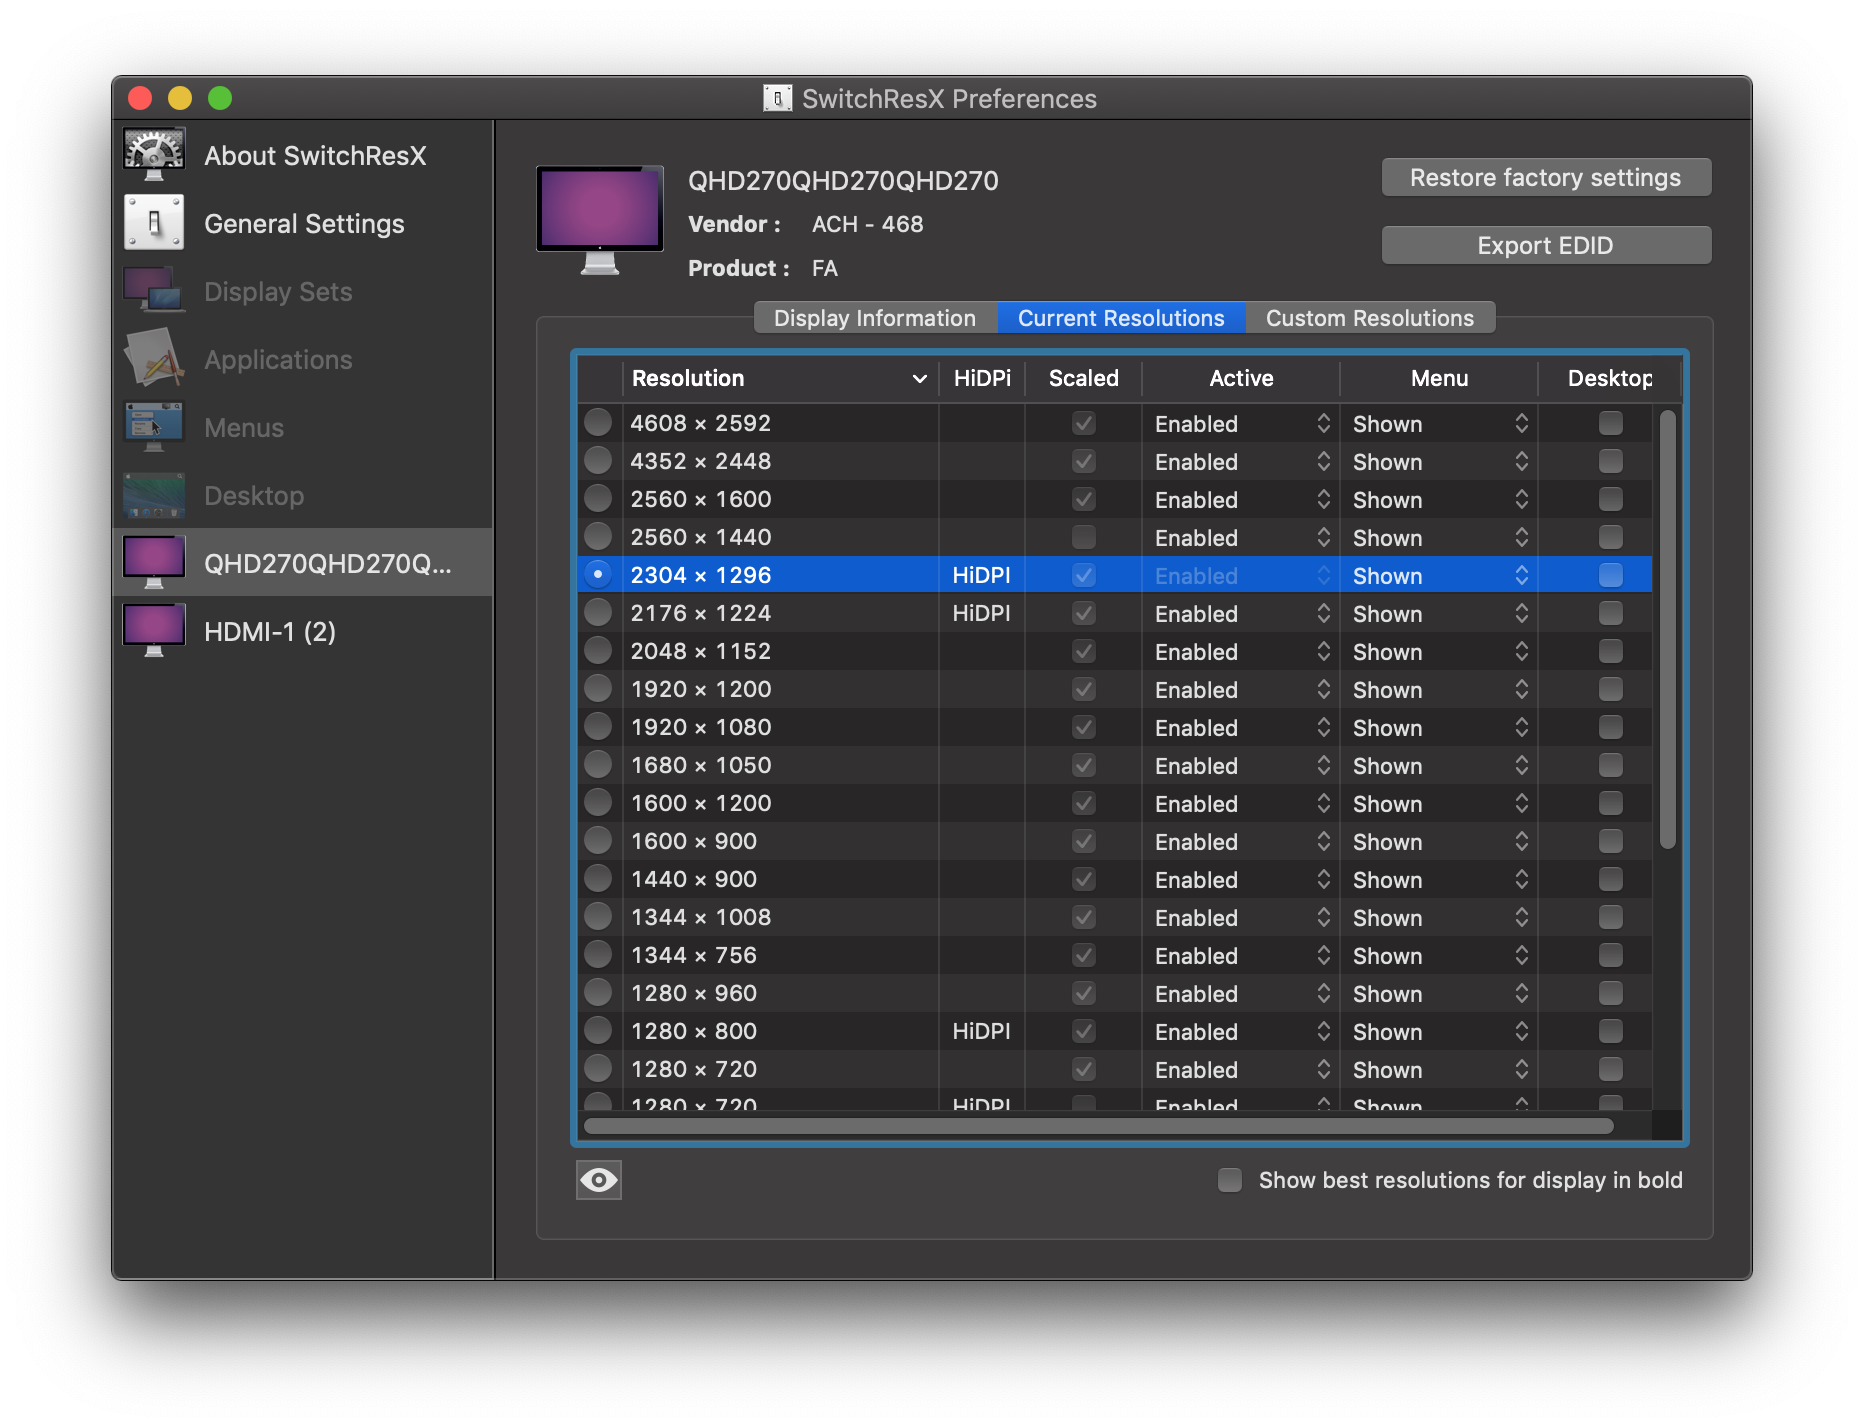Viewport: 1864px width, 1428px height.
Task: Click the Desktop sidebar icon
Action: (x=154, y=495)
